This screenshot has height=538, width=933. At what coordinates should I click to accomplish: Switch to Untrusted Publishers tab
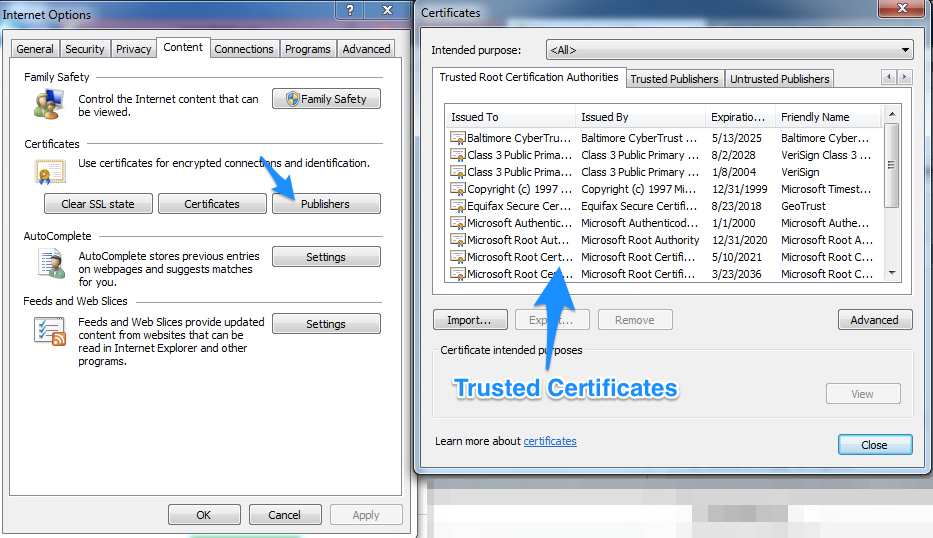(x=779, y=79)
